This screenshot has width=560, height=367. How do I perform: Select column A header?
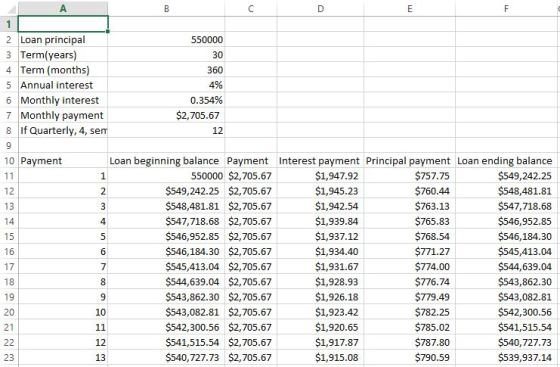click(63, 8)
